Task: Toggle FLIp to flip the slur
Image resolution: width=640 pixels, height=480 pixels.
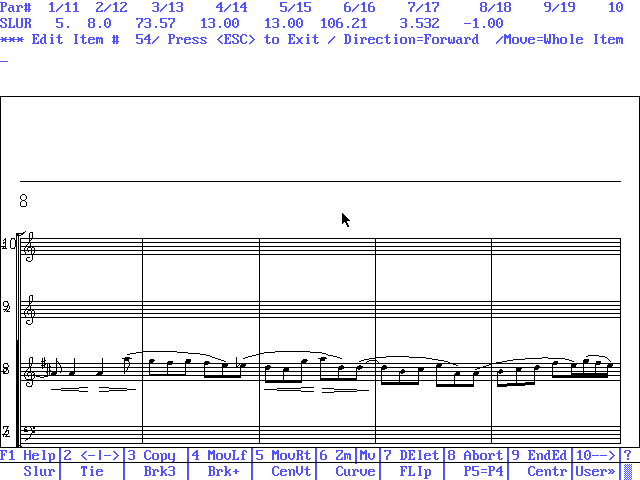Action: coord(415,471)
